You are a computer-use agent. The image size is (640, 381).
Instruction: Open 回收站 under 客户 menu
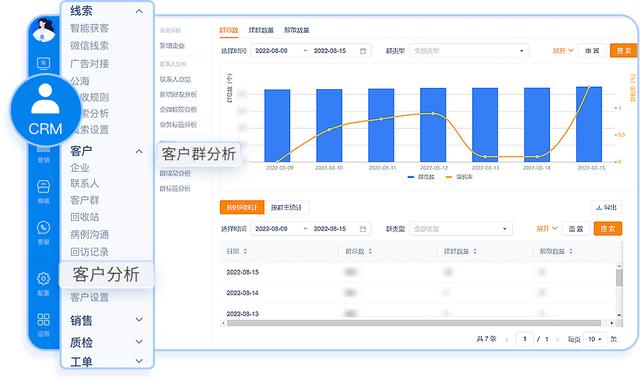click(x=84, y=217)
